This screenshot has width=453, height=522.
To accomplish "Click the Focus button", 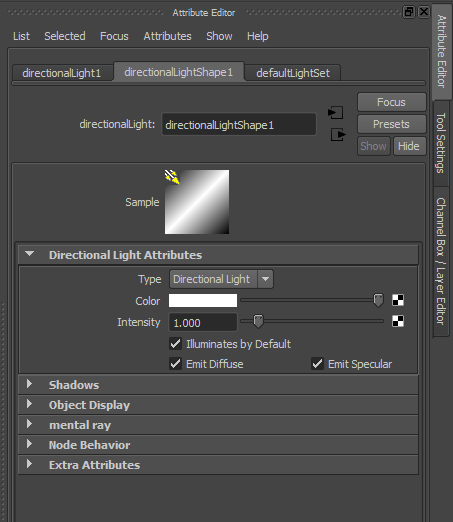I will point(391,102).
